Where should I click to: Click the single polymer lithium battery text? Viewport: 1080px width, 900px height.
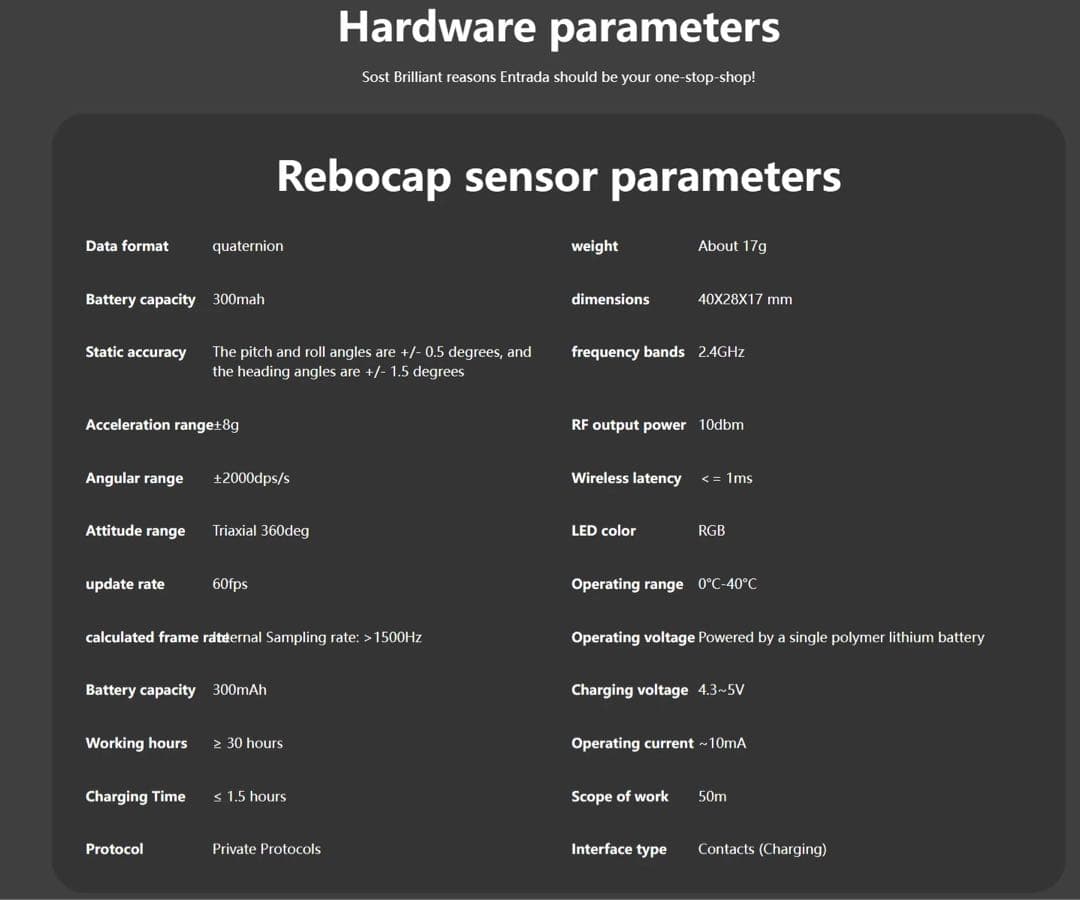(841, 637)
